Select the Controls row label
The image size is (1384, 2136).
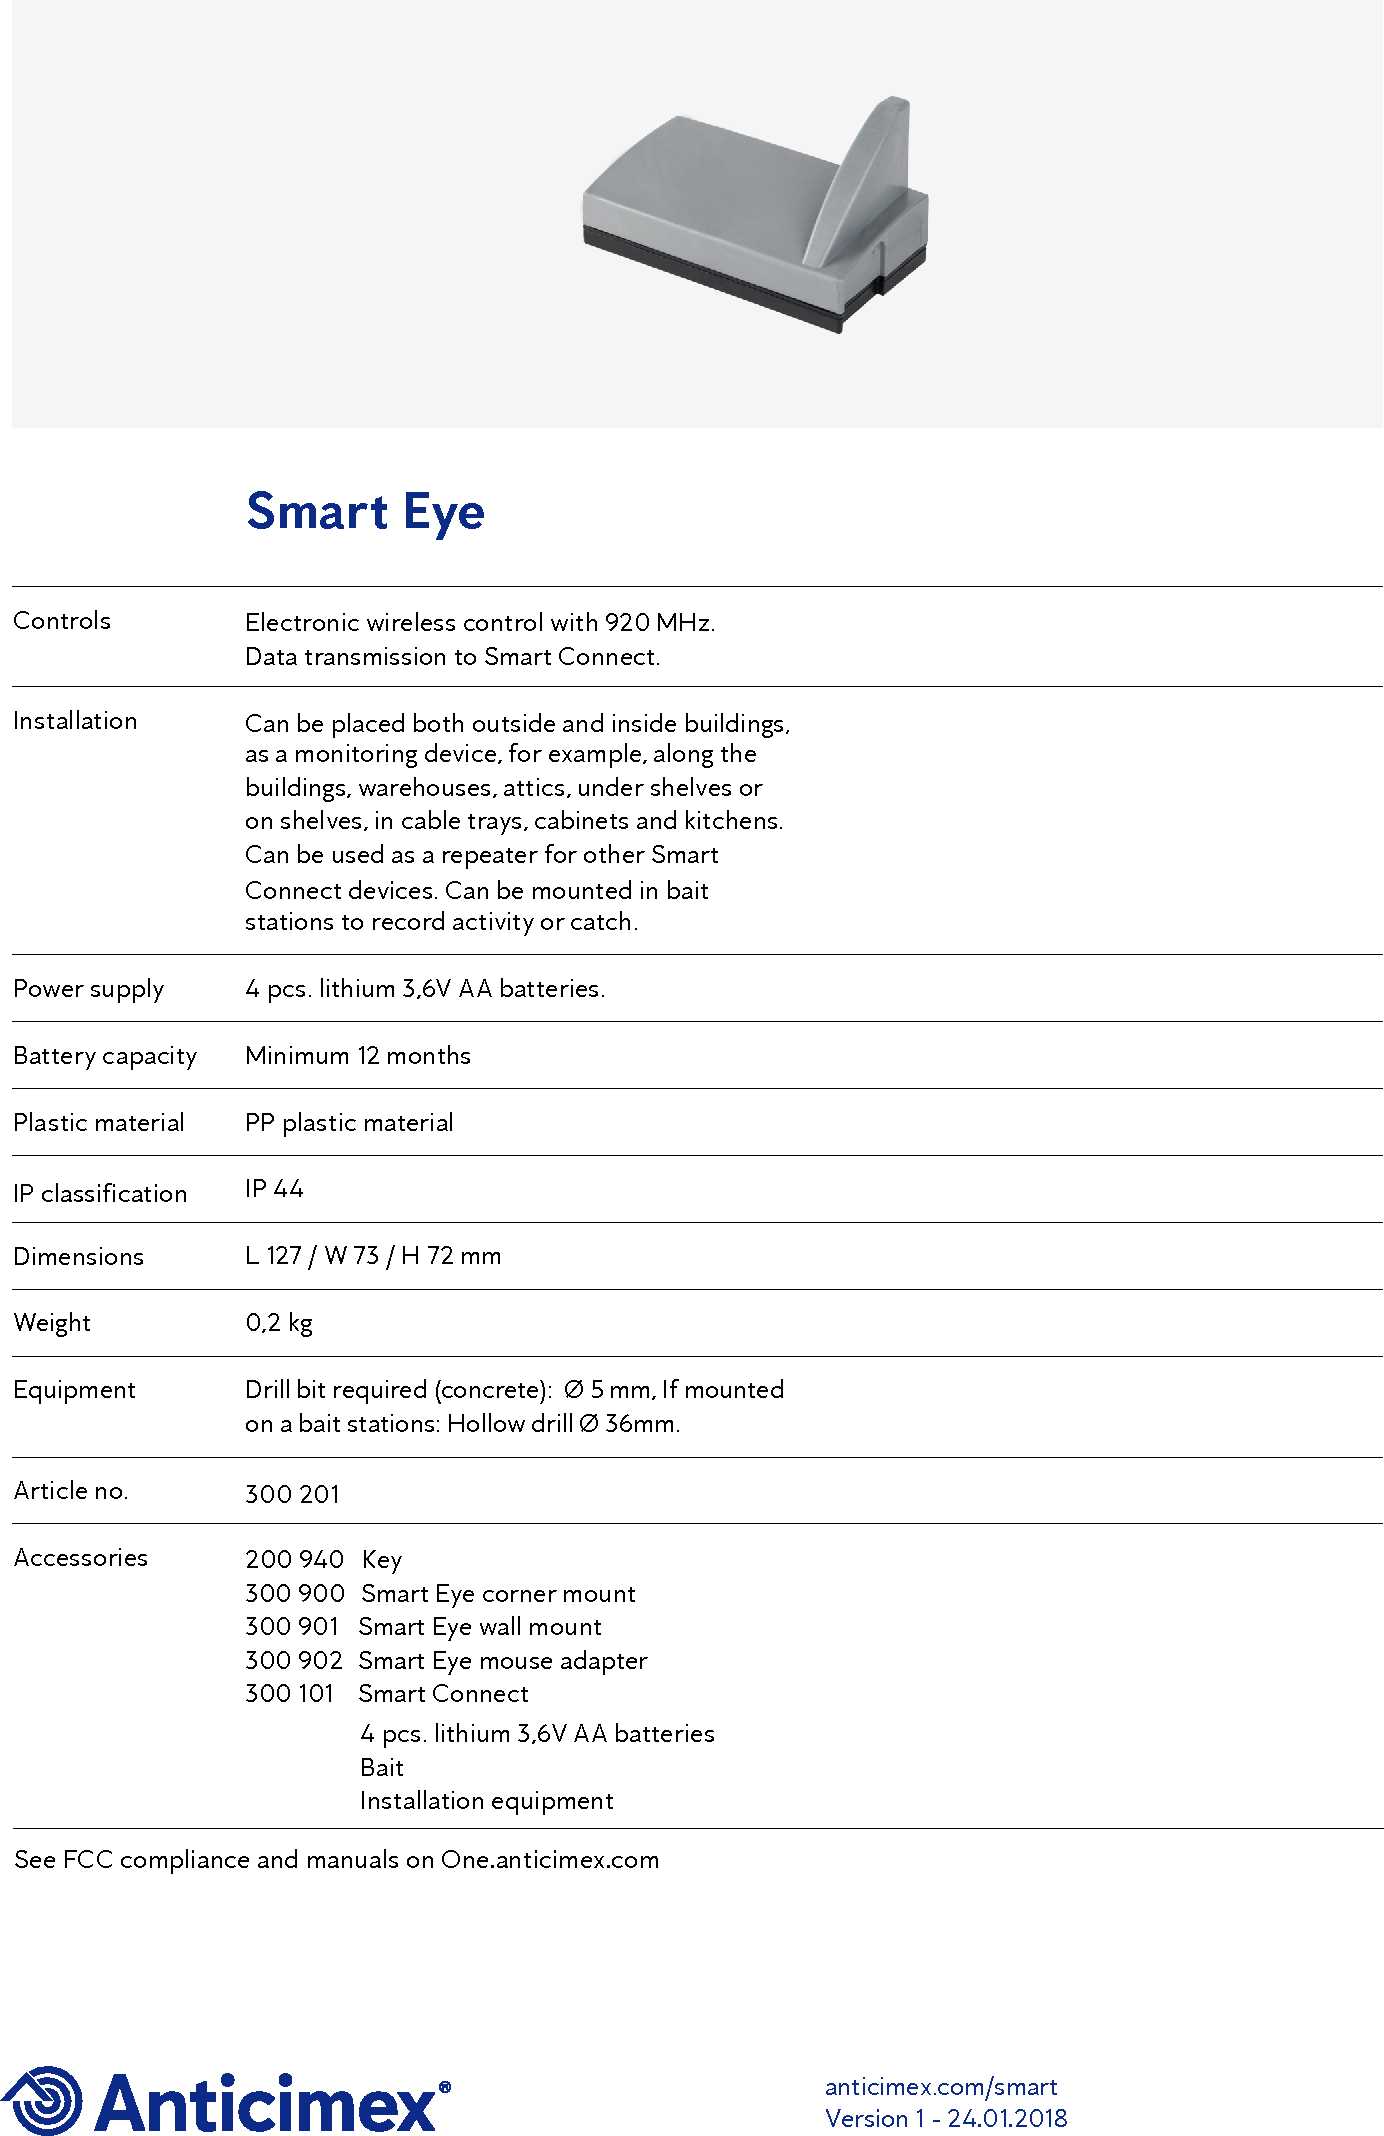[62, 621]
